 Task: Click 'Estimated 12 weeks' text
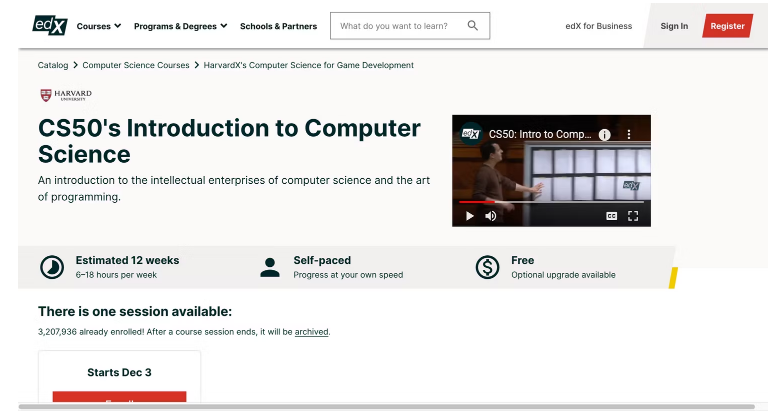click(x=127, y=260)
